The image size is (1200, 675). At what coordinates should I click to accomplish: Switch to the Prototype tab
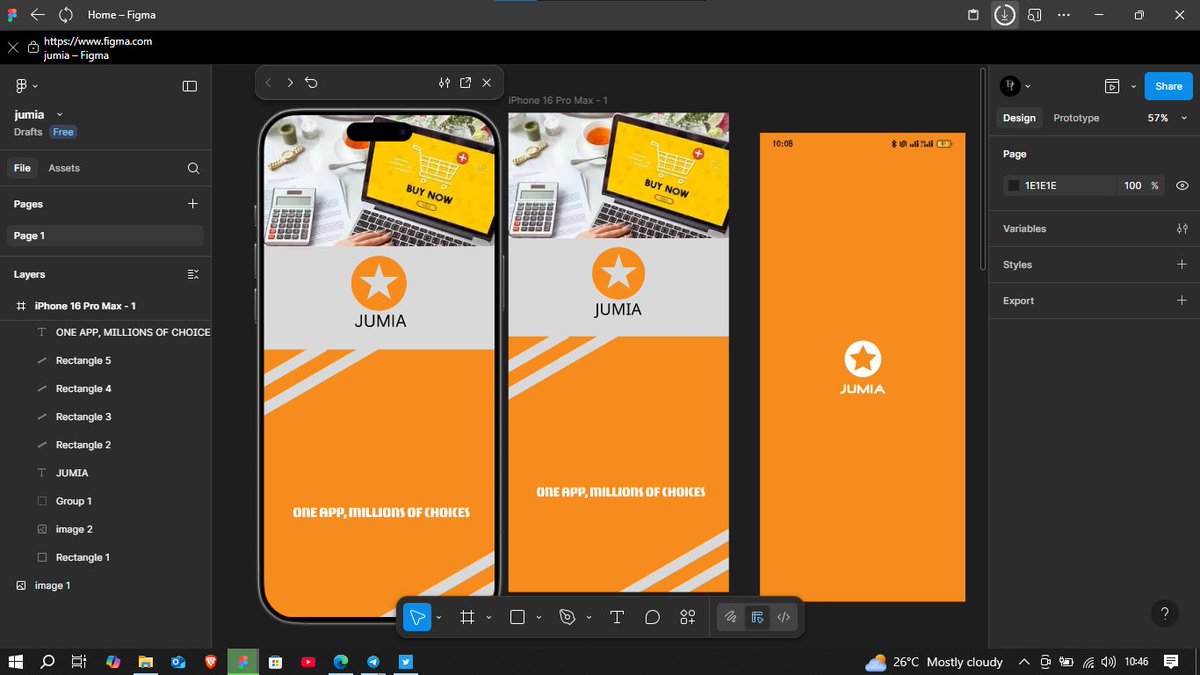[x=1076, y=118]
